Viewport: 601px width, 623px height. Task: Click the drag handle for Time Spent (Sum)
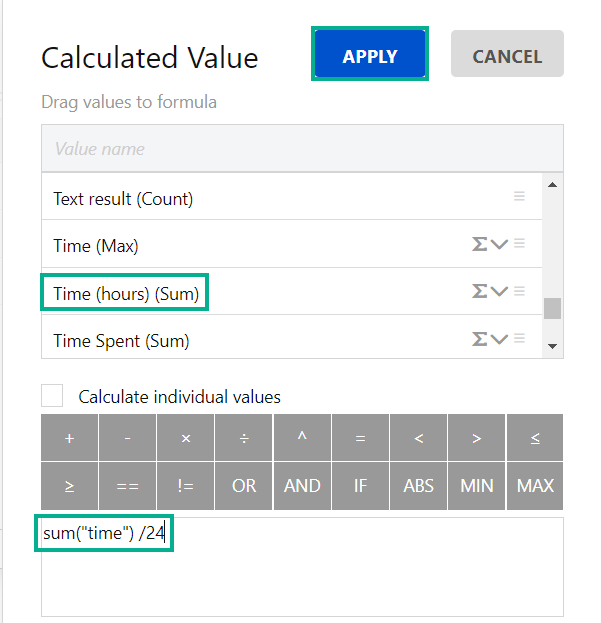[x=519, y=340]
